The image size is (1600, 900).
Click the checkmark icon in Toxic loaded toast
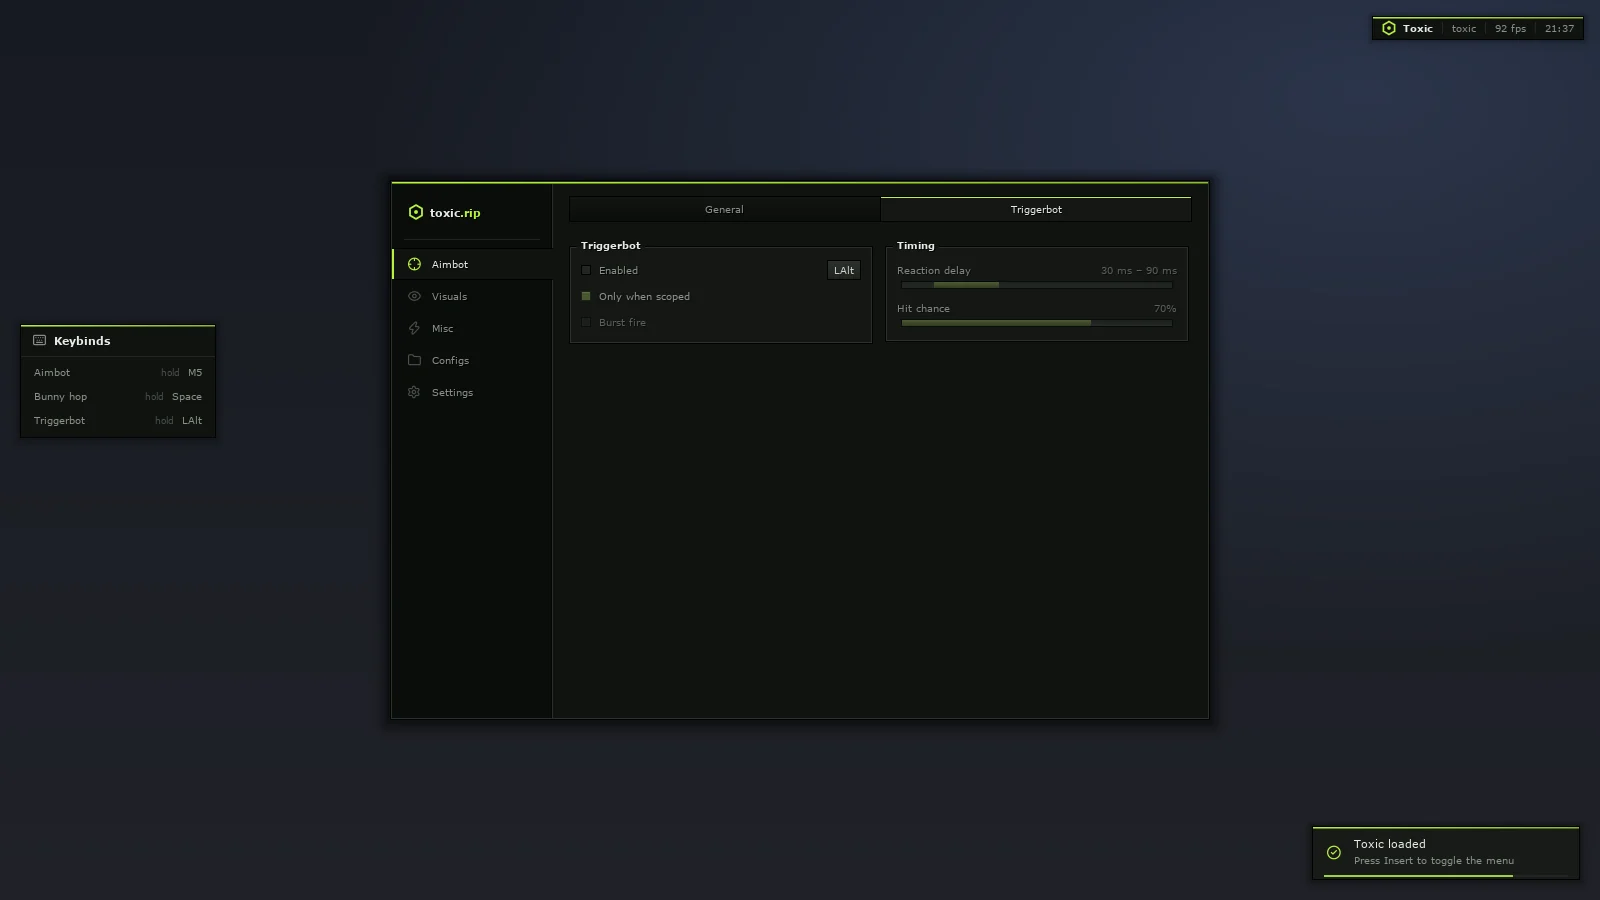point(1334,852)
